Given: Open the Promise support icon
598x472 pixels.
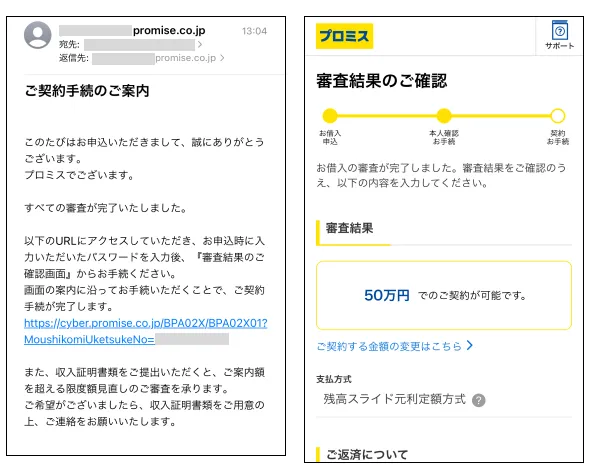Looking at the screenshot, I should (x=559, y=31).
